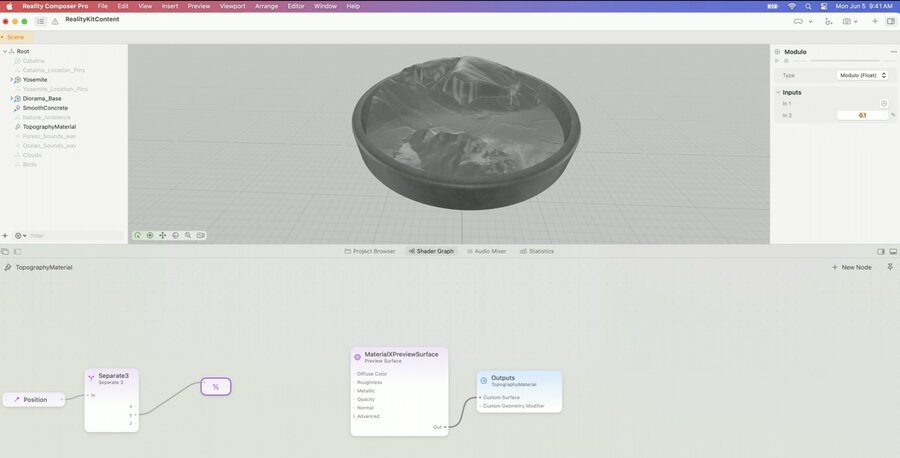Switch to the Audio Mixer tab

click(486, 251)
